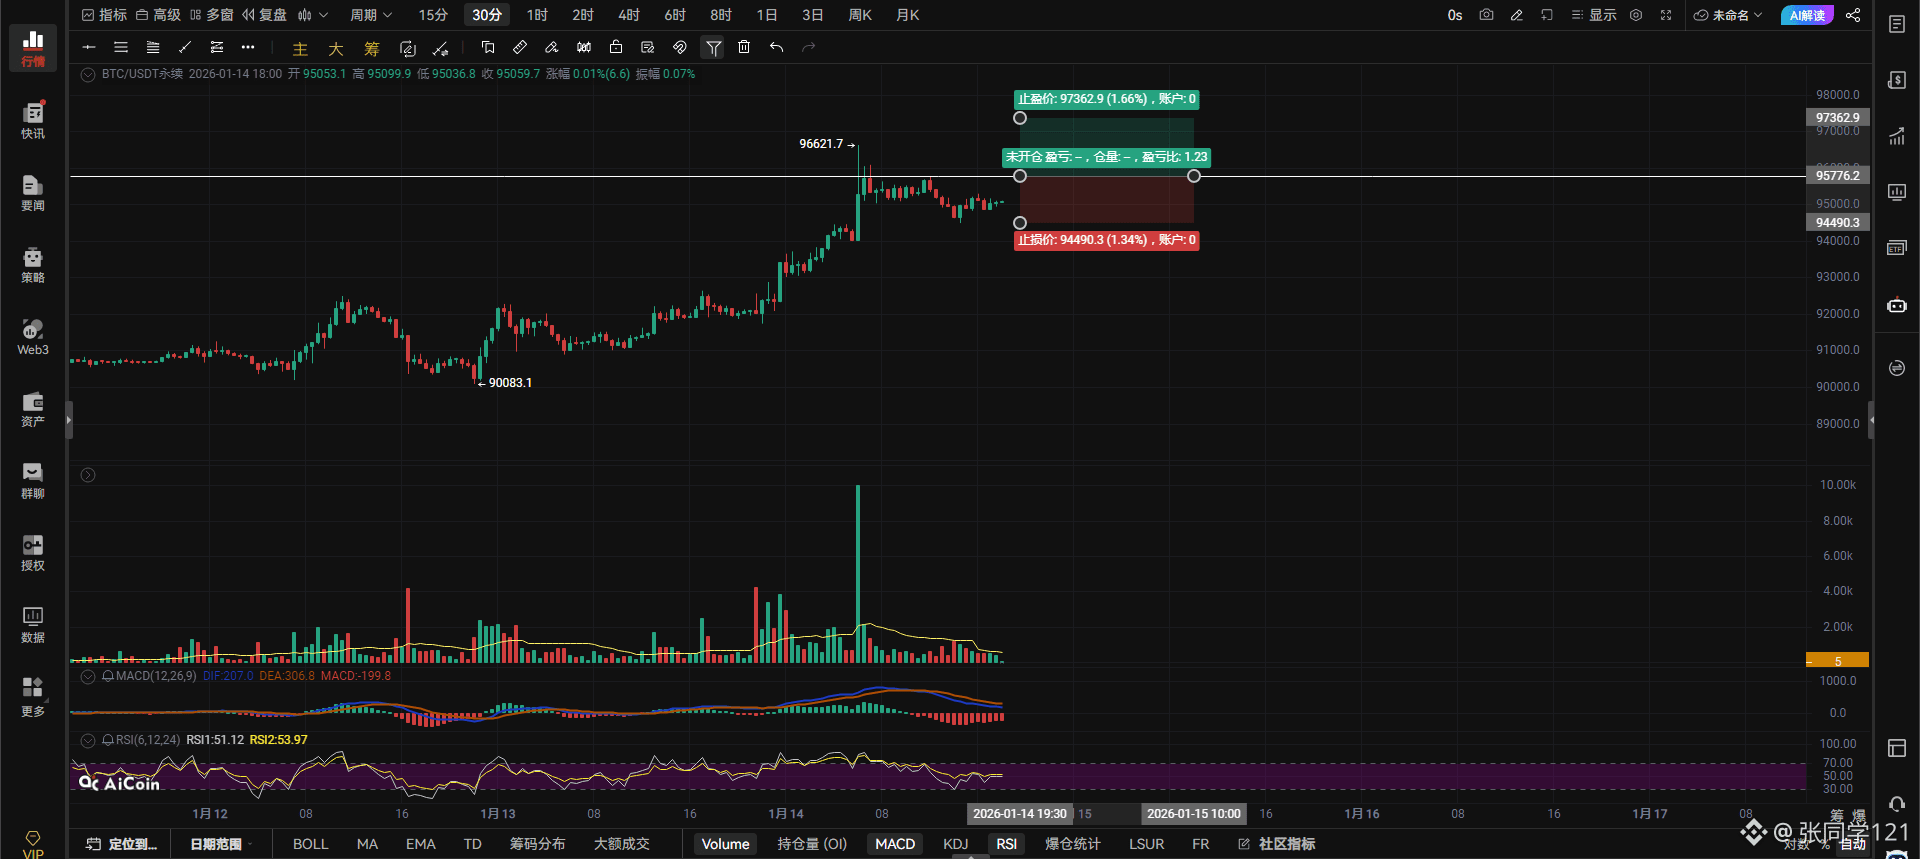
Task: Click the 定位到 locate button
Action: pyautogui.click(x=122, y=844)
